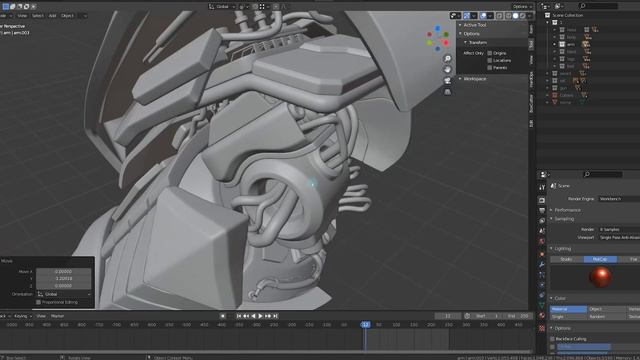Open the Global transform orientation dropdown
640x360 pixels.
tap(222, 6)
